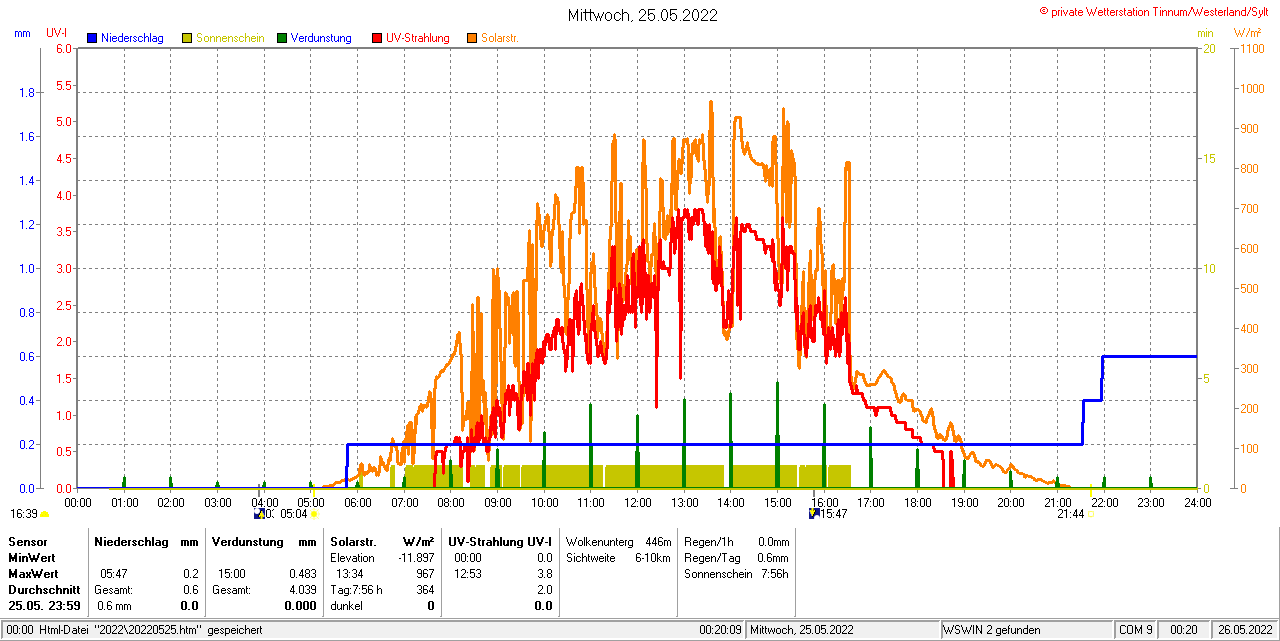Click the Niederschlag mm table header
The image size is (1280, 641).
point(147,541)
